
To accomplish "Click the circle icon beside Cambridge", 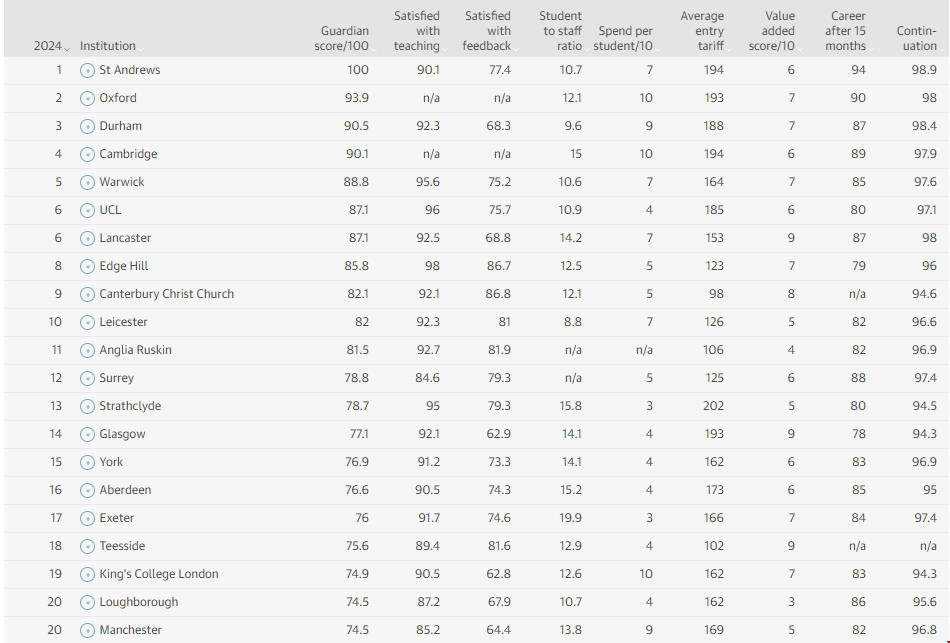I will 87,154.
